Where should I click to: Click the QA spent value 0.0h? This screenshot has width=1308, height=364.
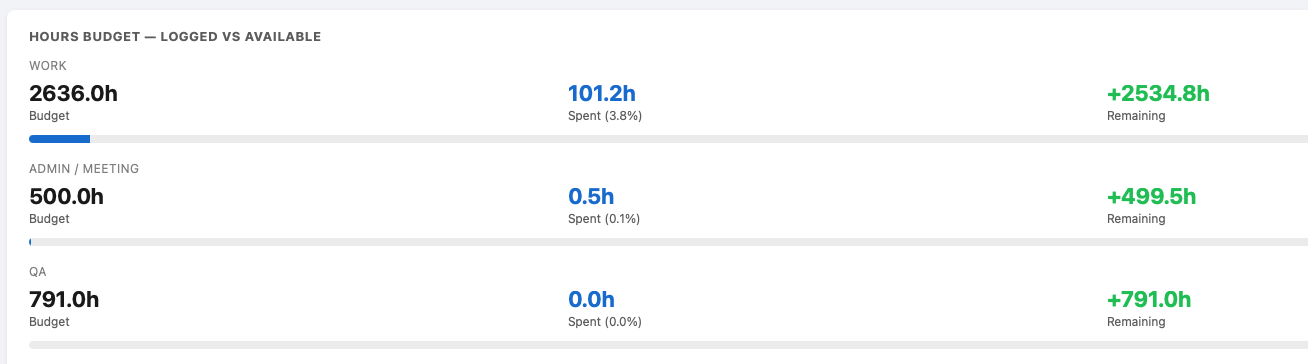(x=591, y=300)
